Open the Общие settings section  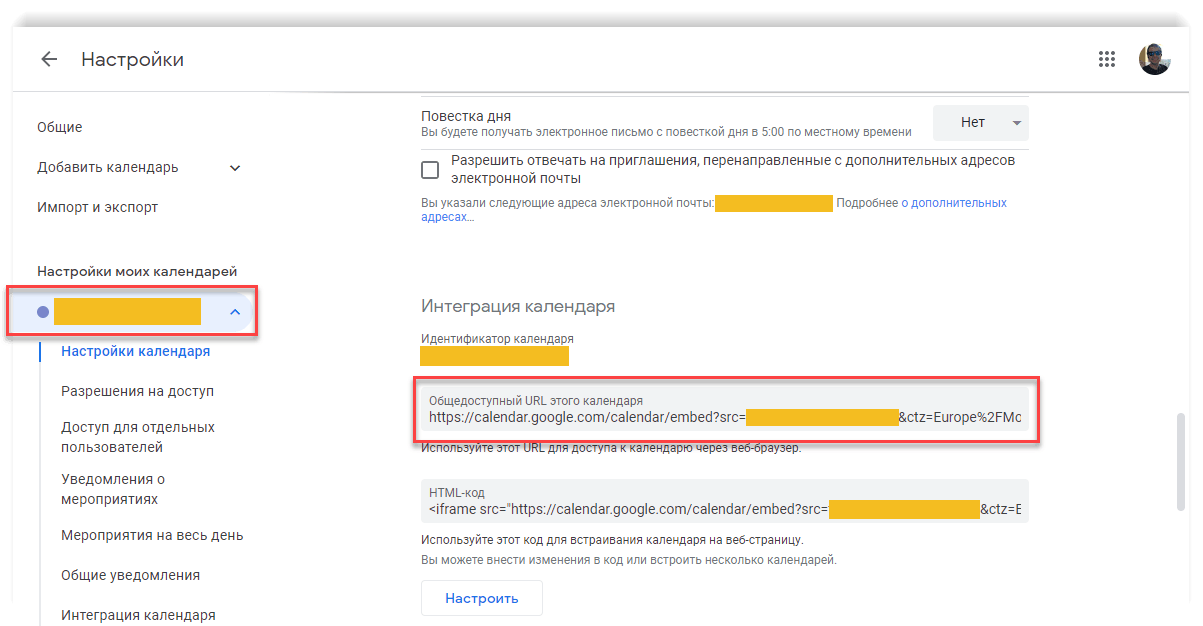60,127
